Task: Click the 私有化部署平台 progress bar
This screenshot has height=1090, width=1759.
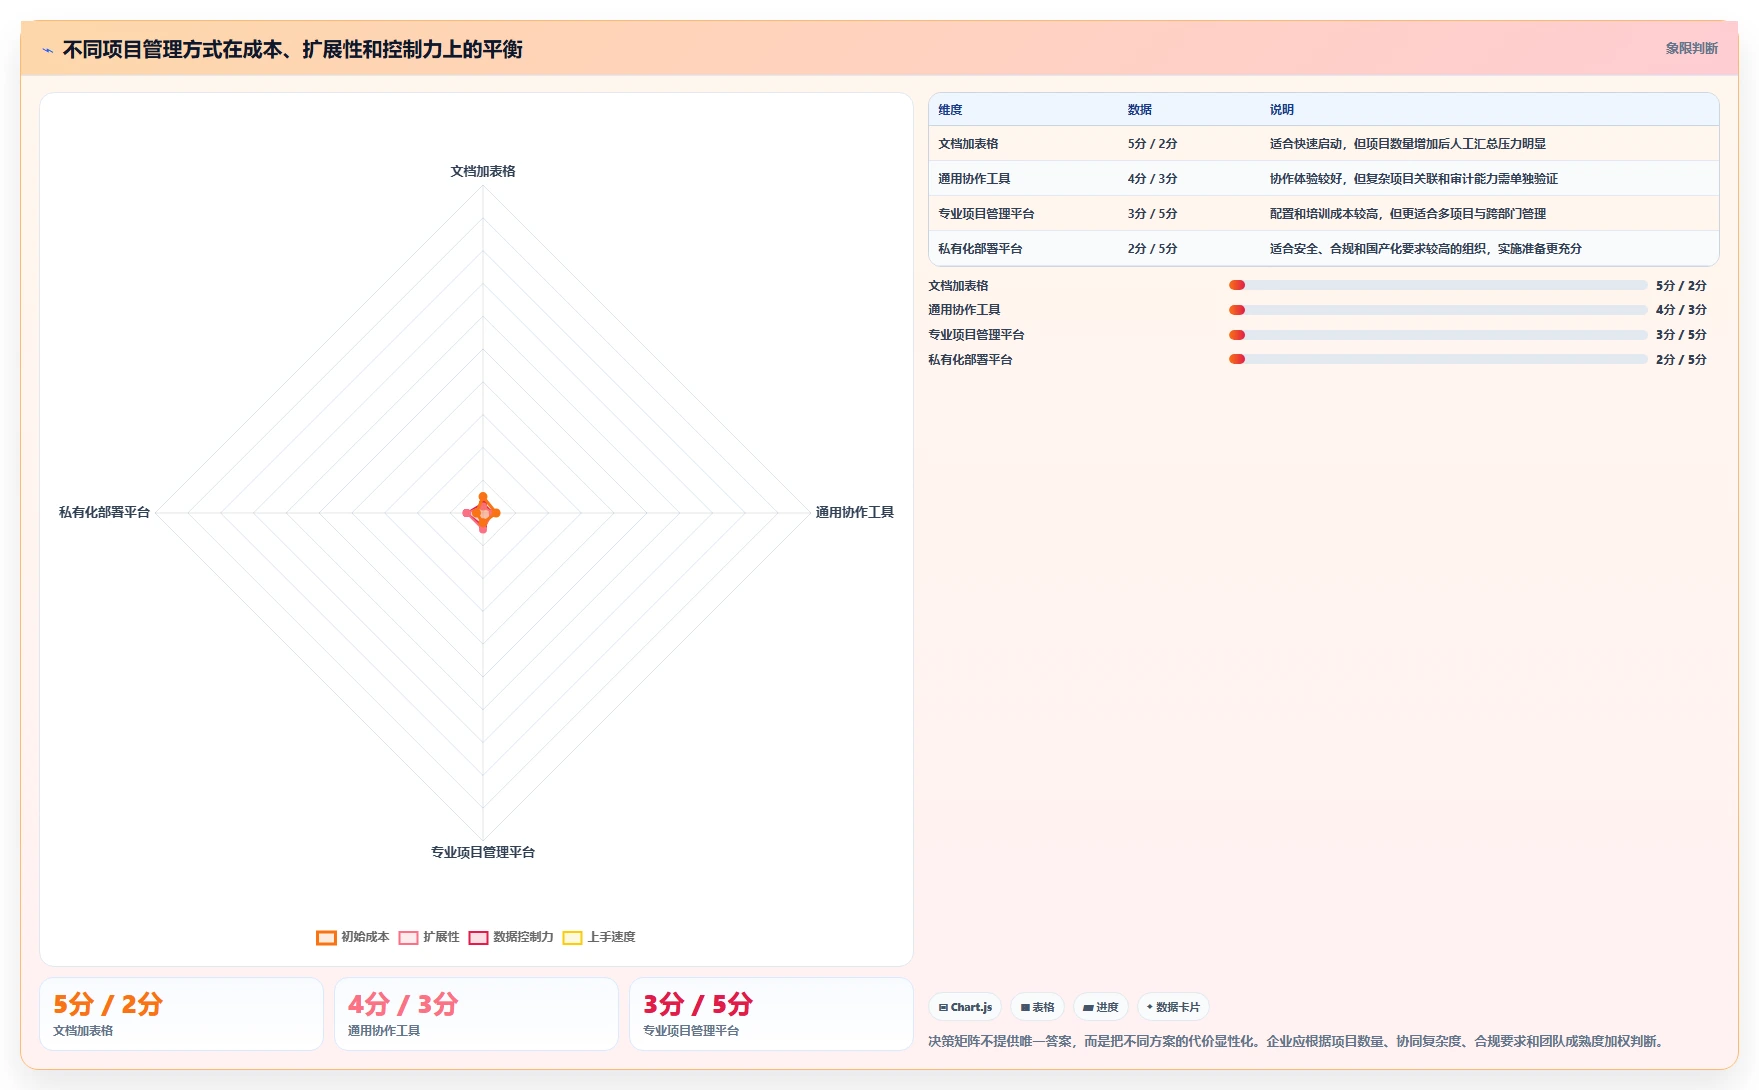Action: pos(1438,359)
